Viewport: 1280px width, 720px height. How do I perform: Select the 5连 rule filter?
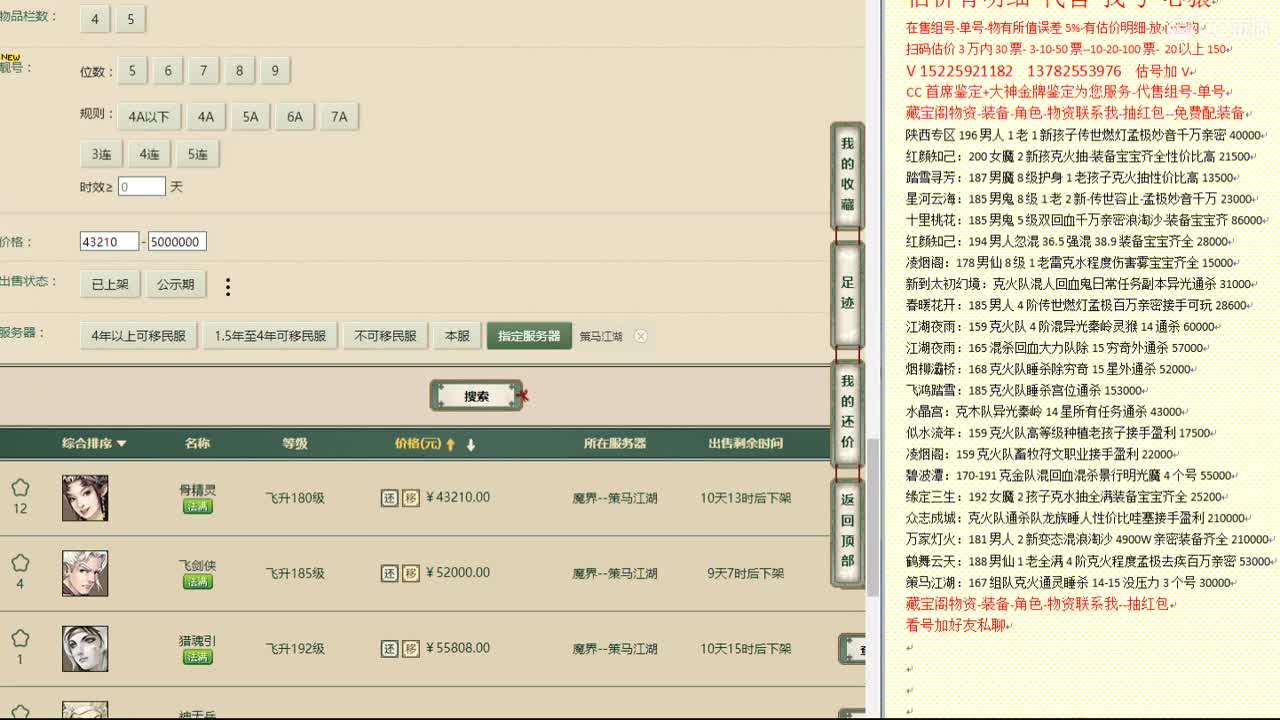coord(198,154)
